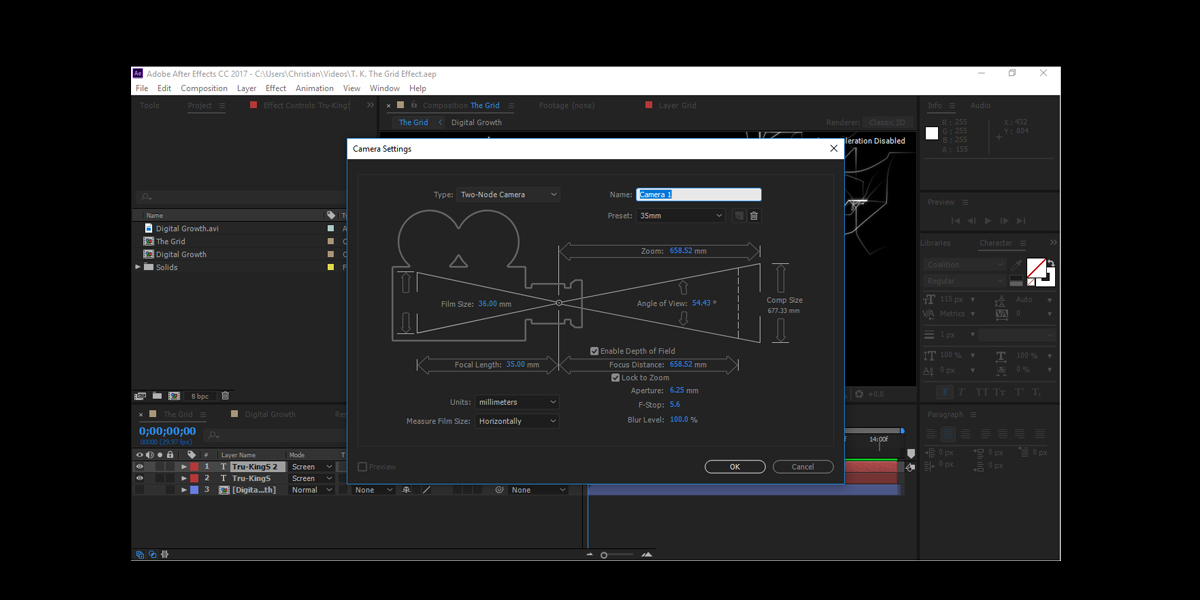
Task: Open the Animation menu
Action: pyautogui.click(x=314, y=88)
